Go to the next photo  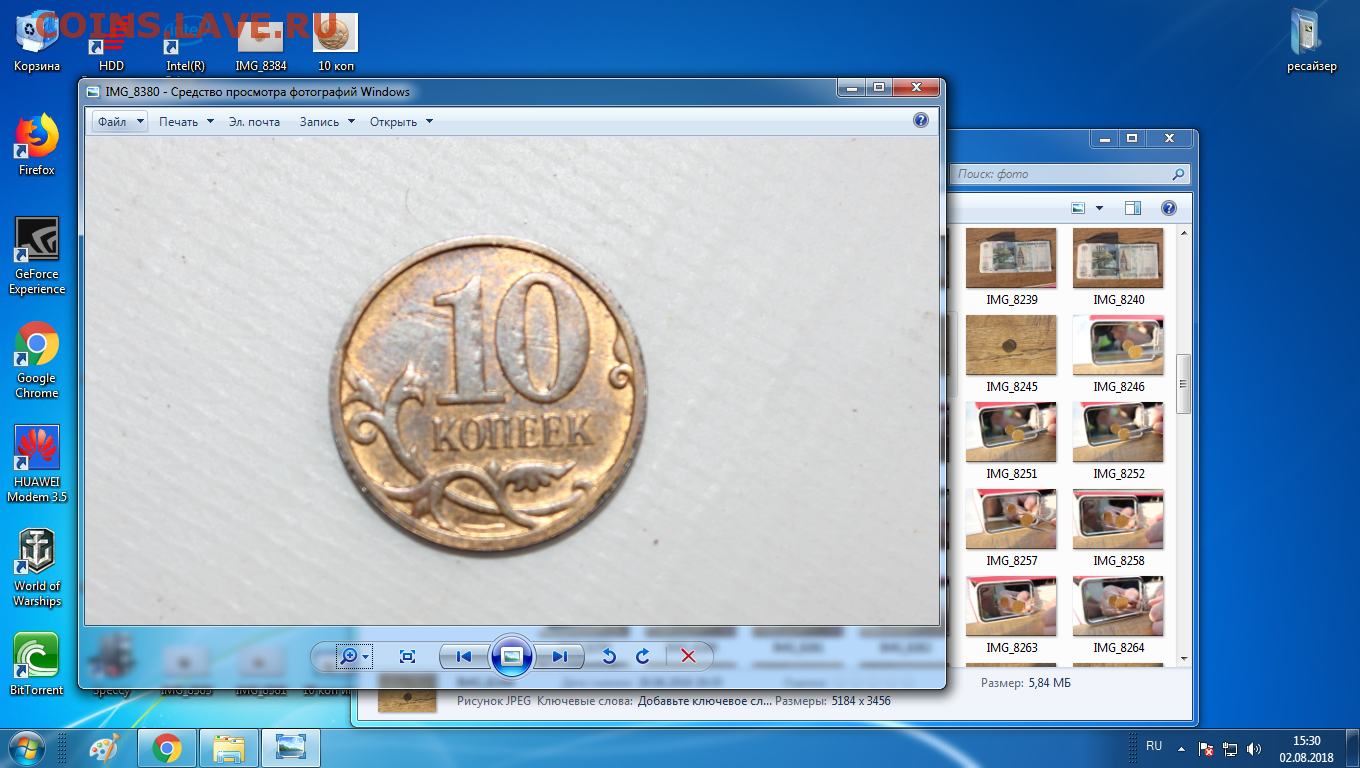point(559,656)
